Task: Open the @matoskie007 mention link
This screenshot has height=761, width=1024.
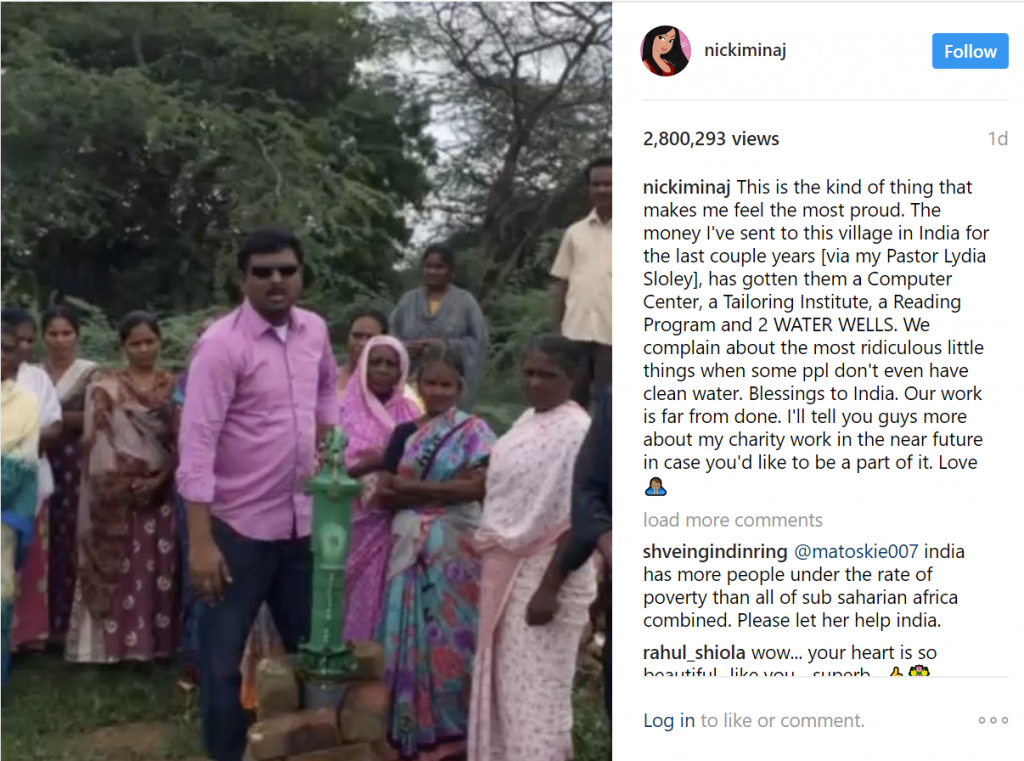Action: pyautogui.click(x=856, y=551)
